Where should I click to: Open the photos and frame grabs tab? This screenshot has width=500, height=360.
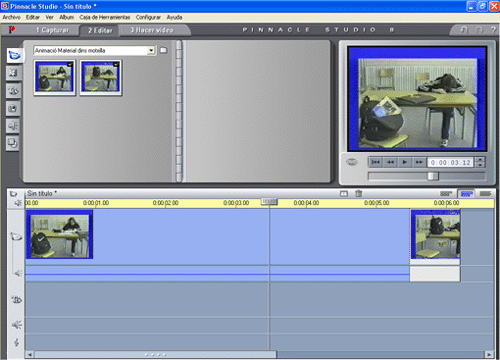coord(13,108)
